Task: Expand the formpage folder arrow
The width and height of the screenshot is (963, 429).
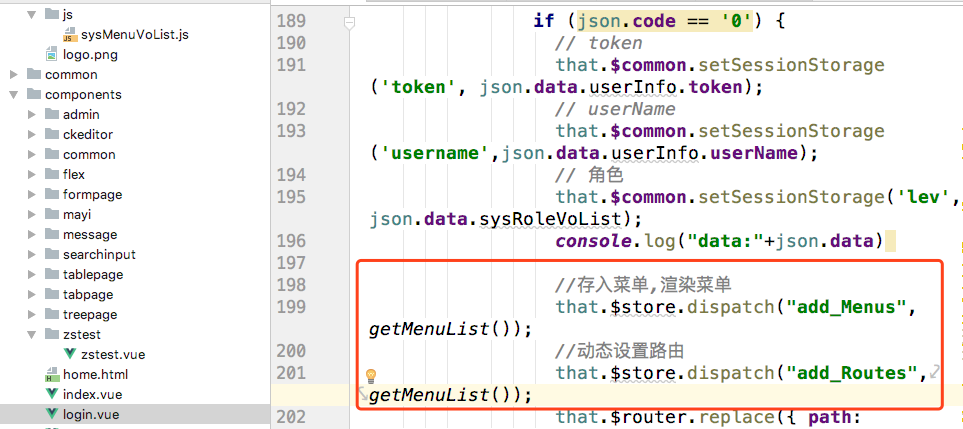Action: pos(32,195)
